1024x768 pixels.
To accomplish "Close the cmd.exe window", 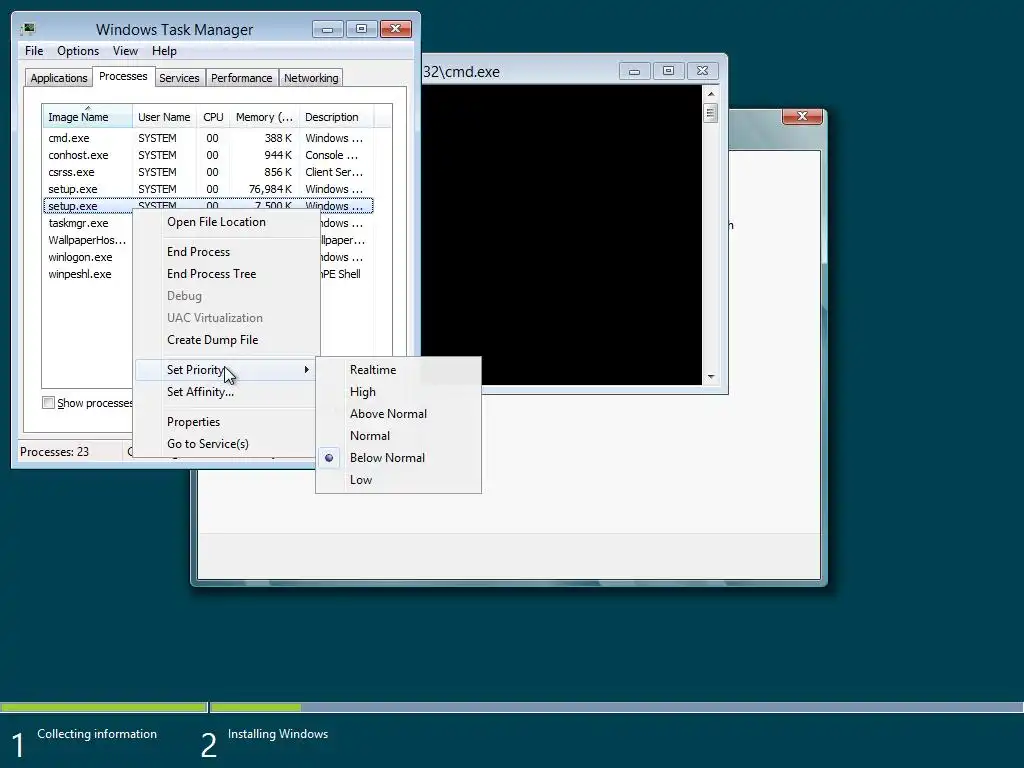I will click(x=702, y=71).
